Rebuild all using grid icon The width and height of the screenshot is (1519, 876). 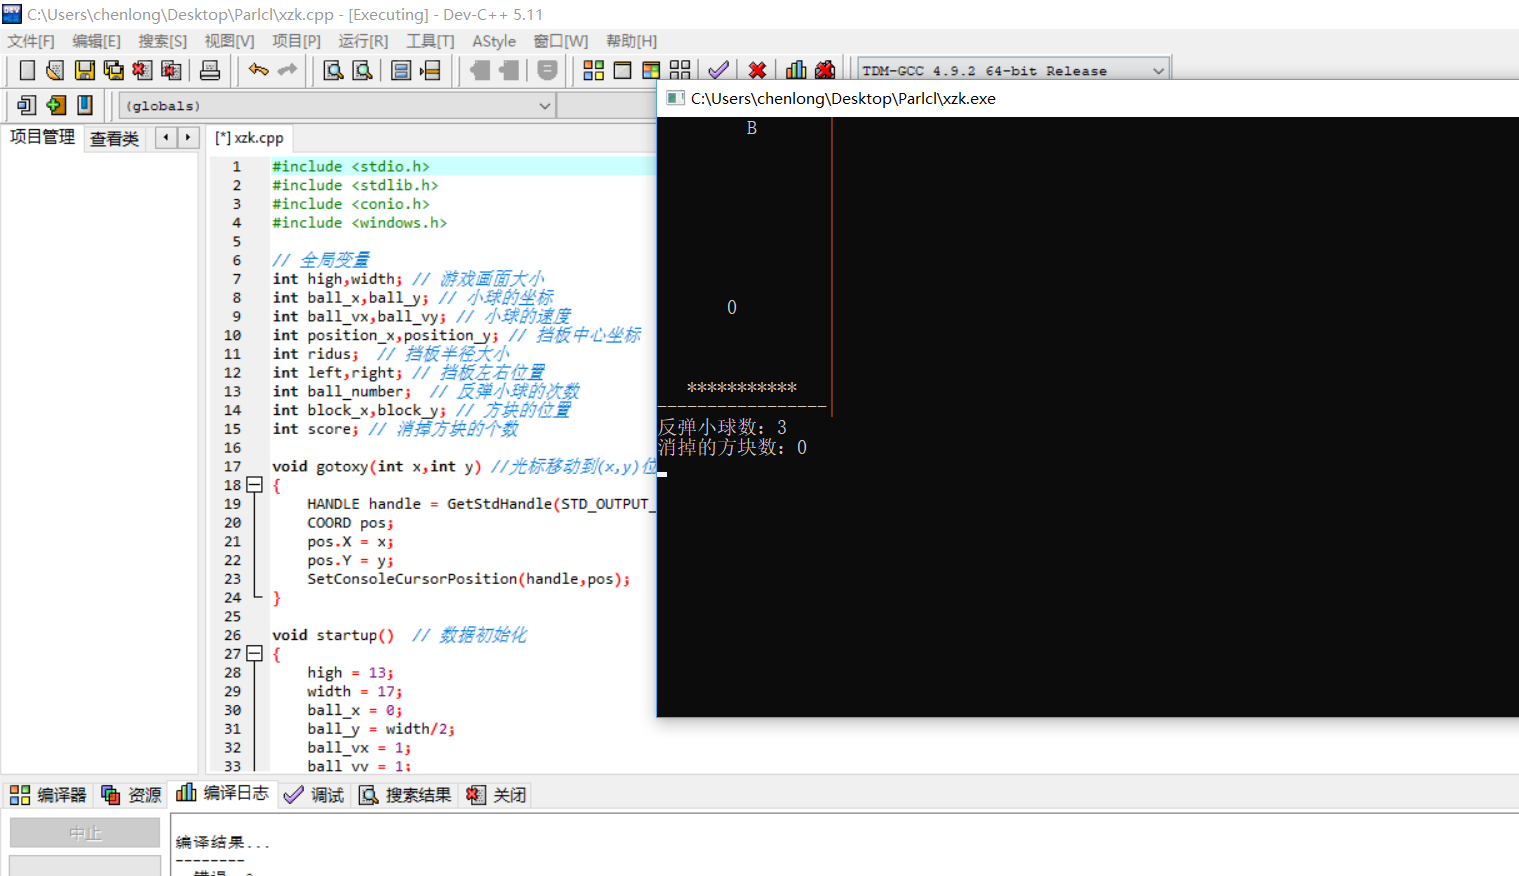tap(680, 70)
